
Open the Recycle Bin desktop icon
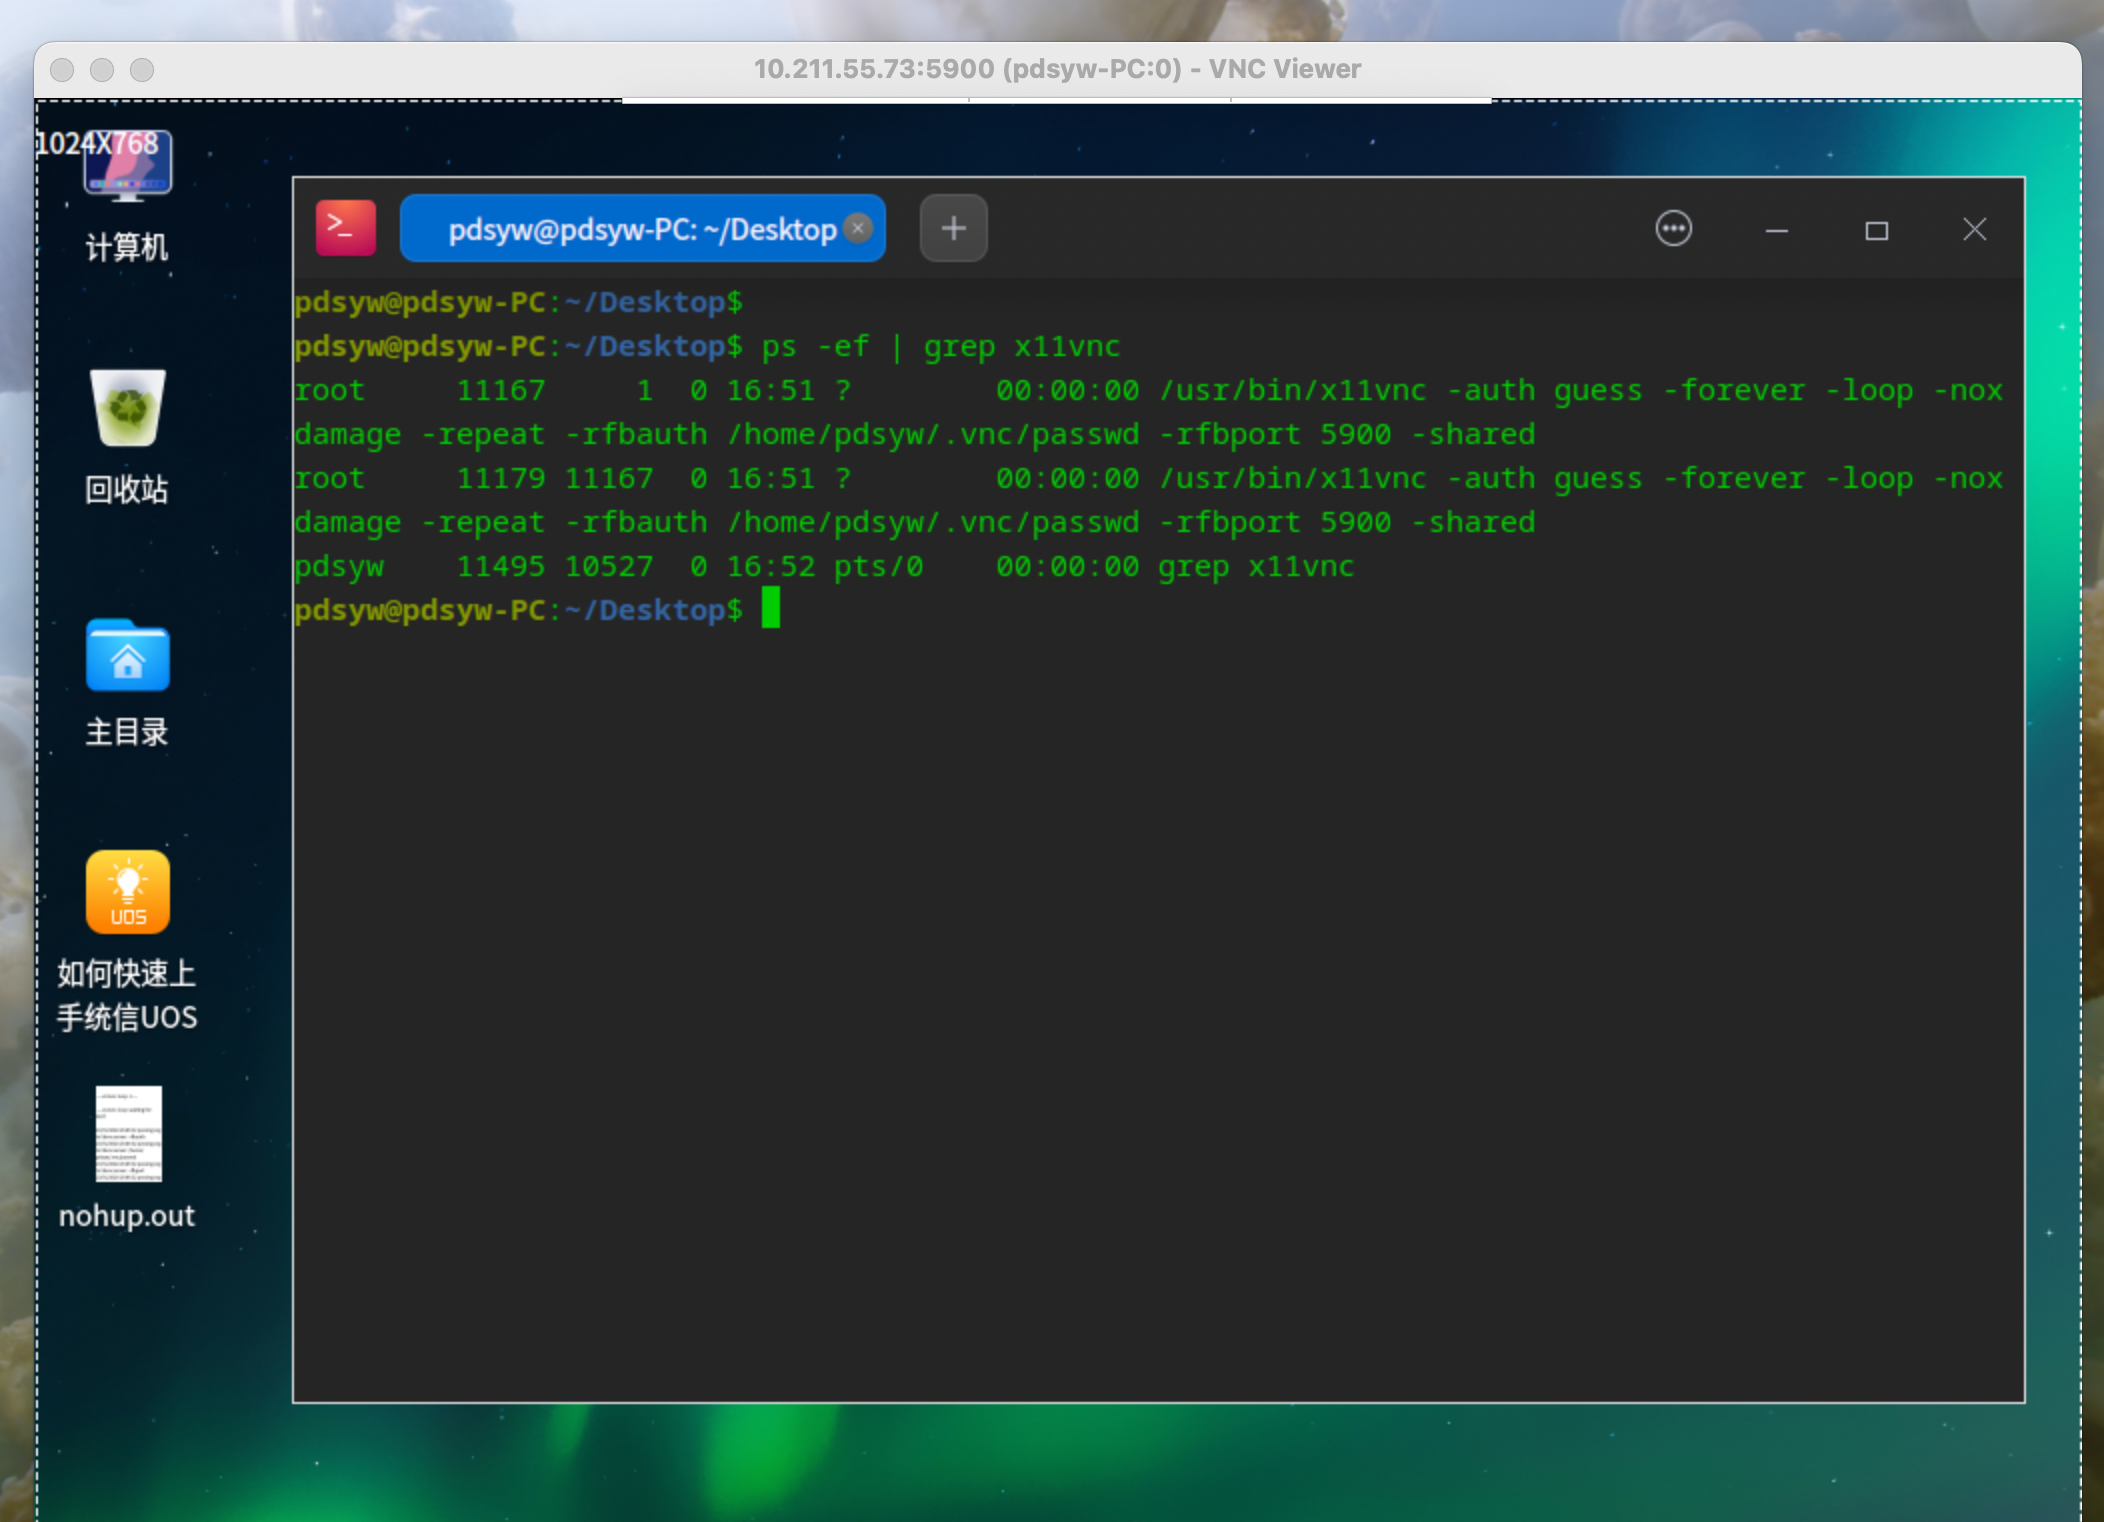[x=127, y=410]
